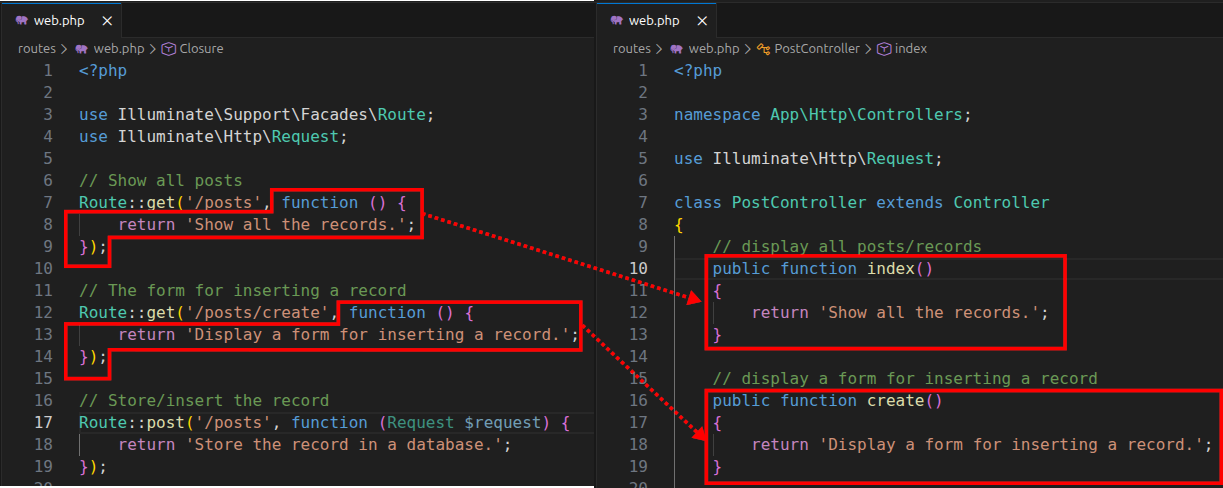Screen dimensions: 1223x488
Task: Click the opening brace on line 8 of right pane
Action: [x=679, y=224]
